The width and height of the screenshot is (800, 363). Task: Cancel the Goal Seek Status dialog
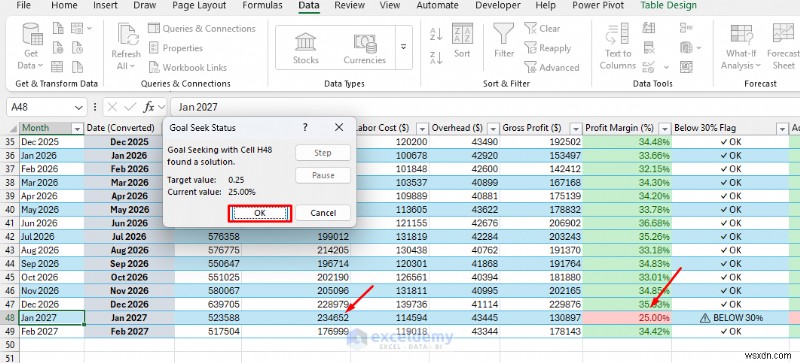[x=323, y=213]
